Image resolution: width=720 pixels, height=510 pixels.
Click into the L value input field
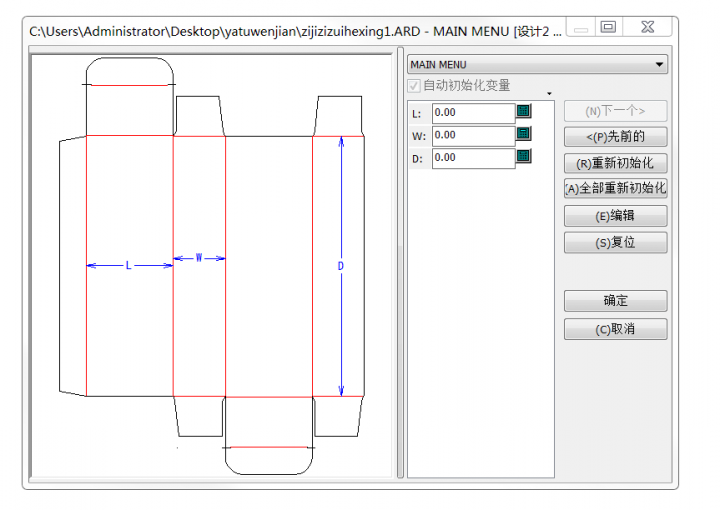pyautogui.click(x=473, y=113)
